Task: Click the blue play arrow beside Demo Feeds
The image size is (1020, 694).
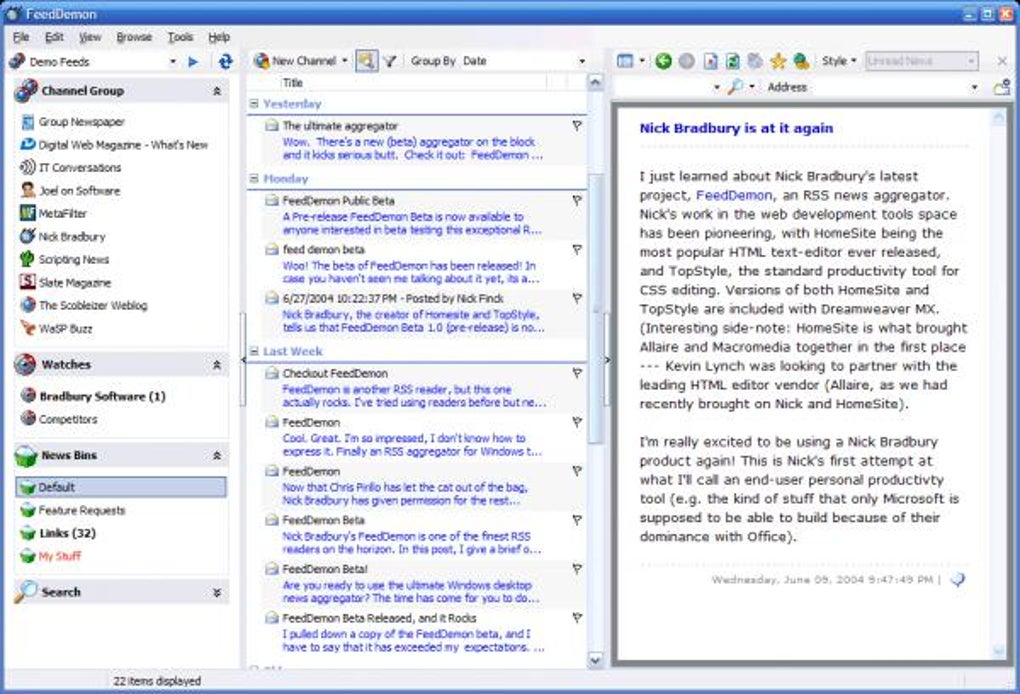Action: click(x=193, y=62)
